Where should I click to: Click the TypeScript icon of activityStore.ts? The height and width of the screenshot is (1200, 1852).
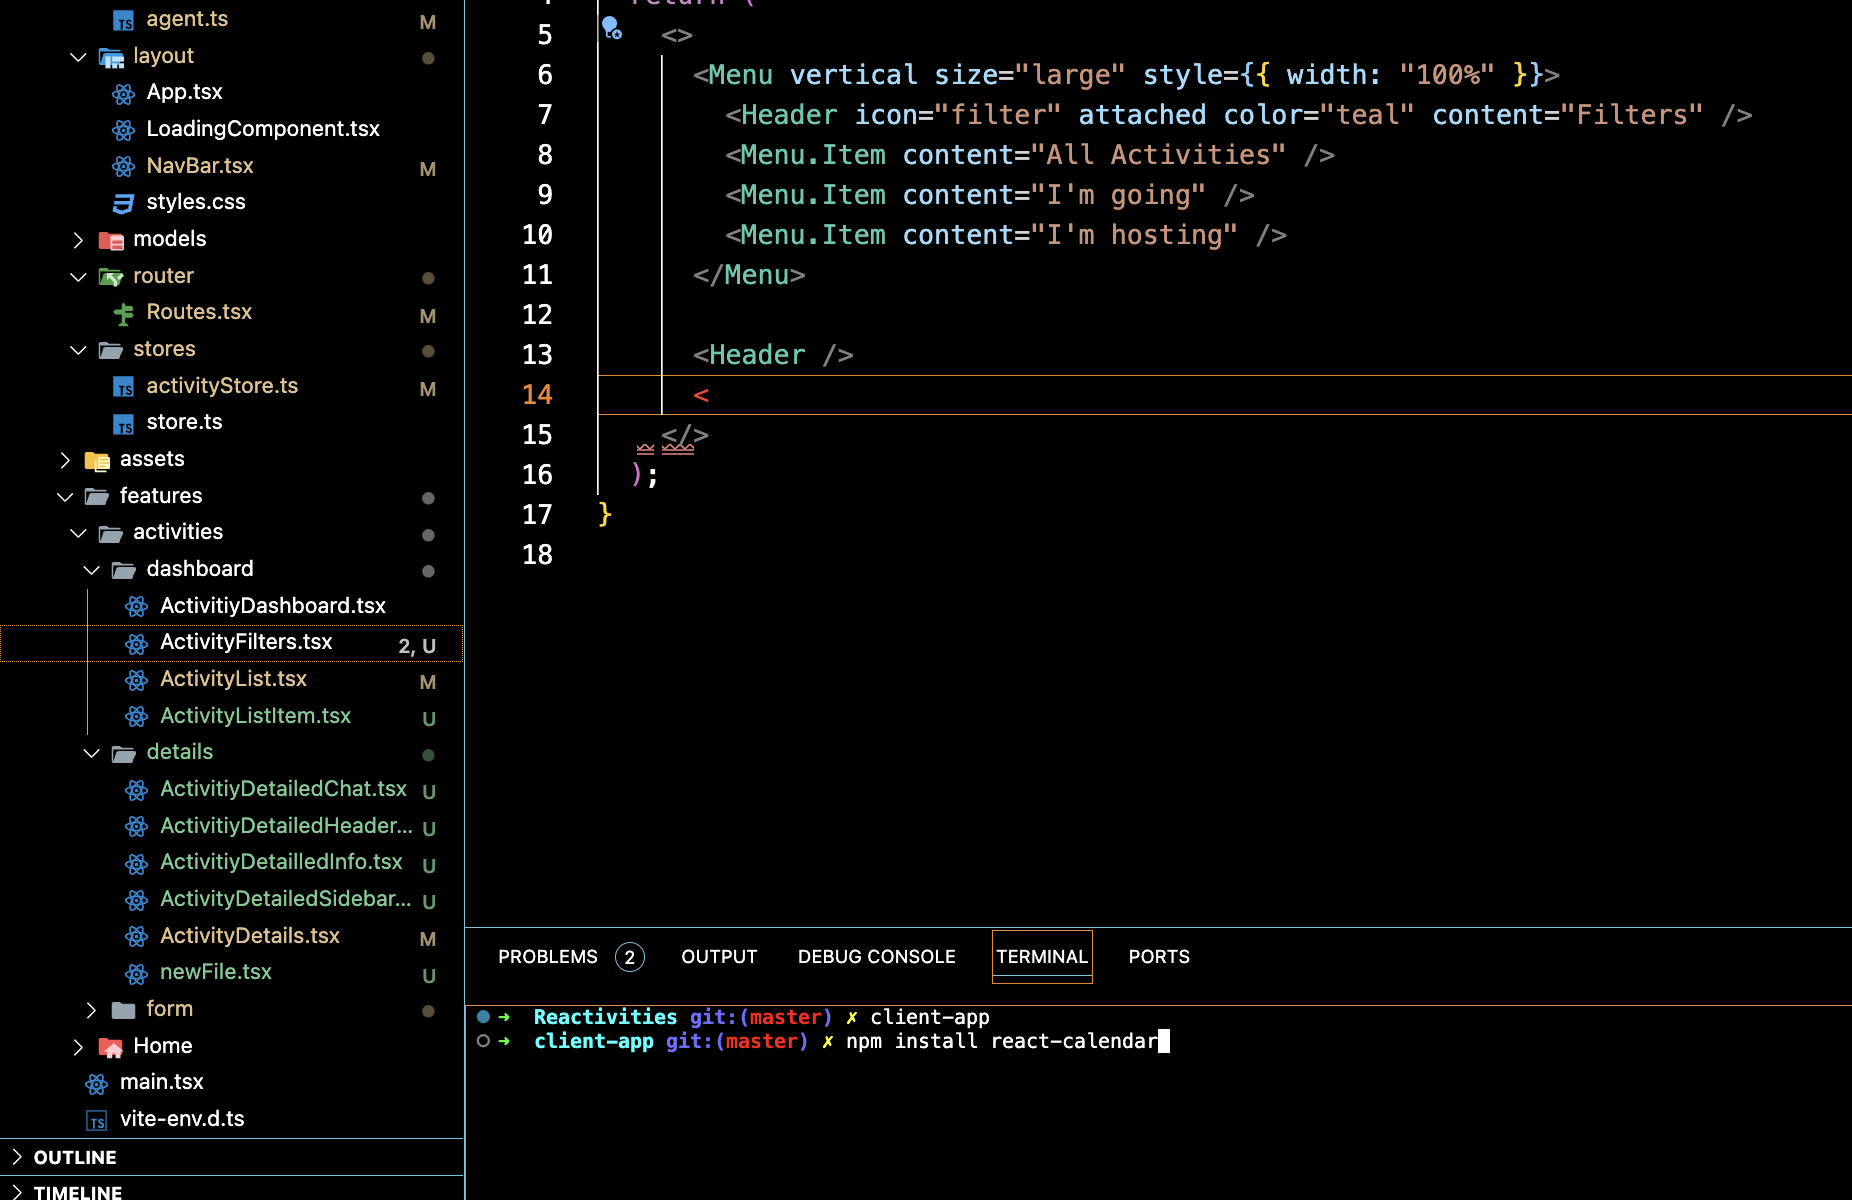tap(123, 387)
